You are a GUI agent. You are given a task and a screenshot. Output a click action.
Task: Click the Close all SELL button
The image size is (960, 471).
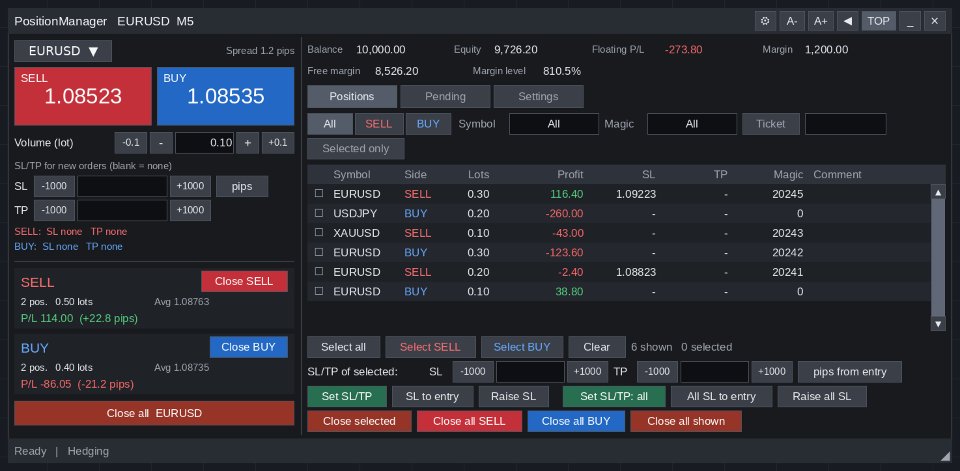[x=469, y=421]
